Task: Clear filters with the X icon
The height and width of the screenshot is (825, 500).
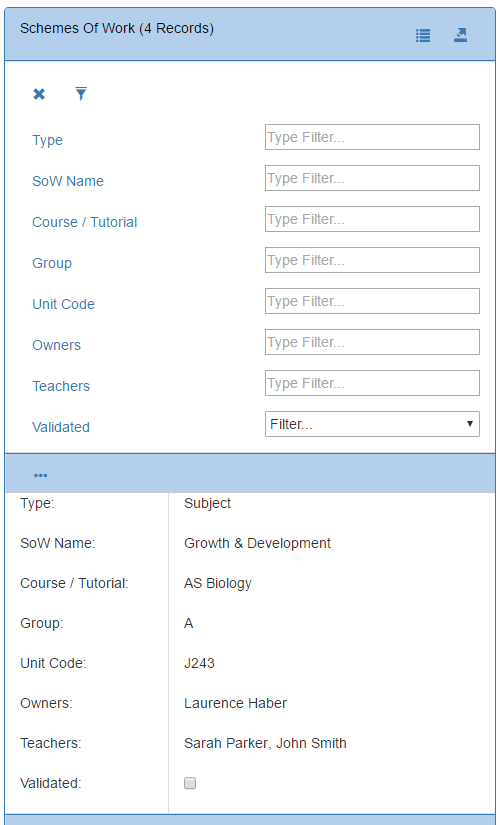Action: point(39,94)
